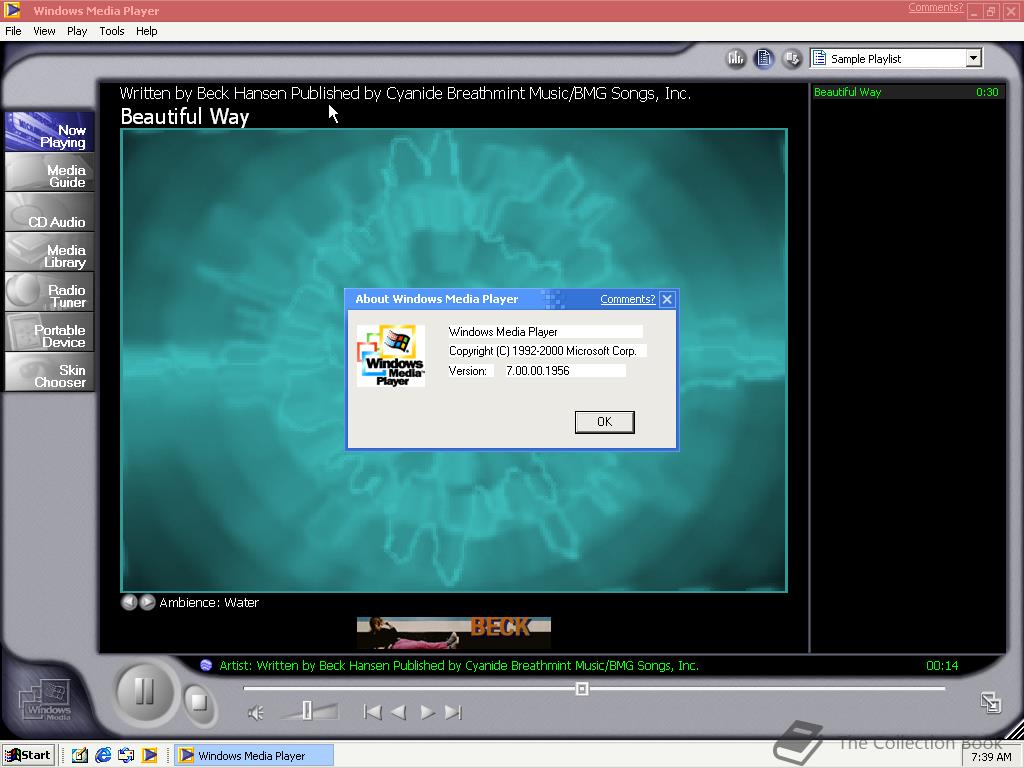Click the round icon before the Artist text
The width and height of the screenshot is (1024, 768).
[x=206, y=665]
